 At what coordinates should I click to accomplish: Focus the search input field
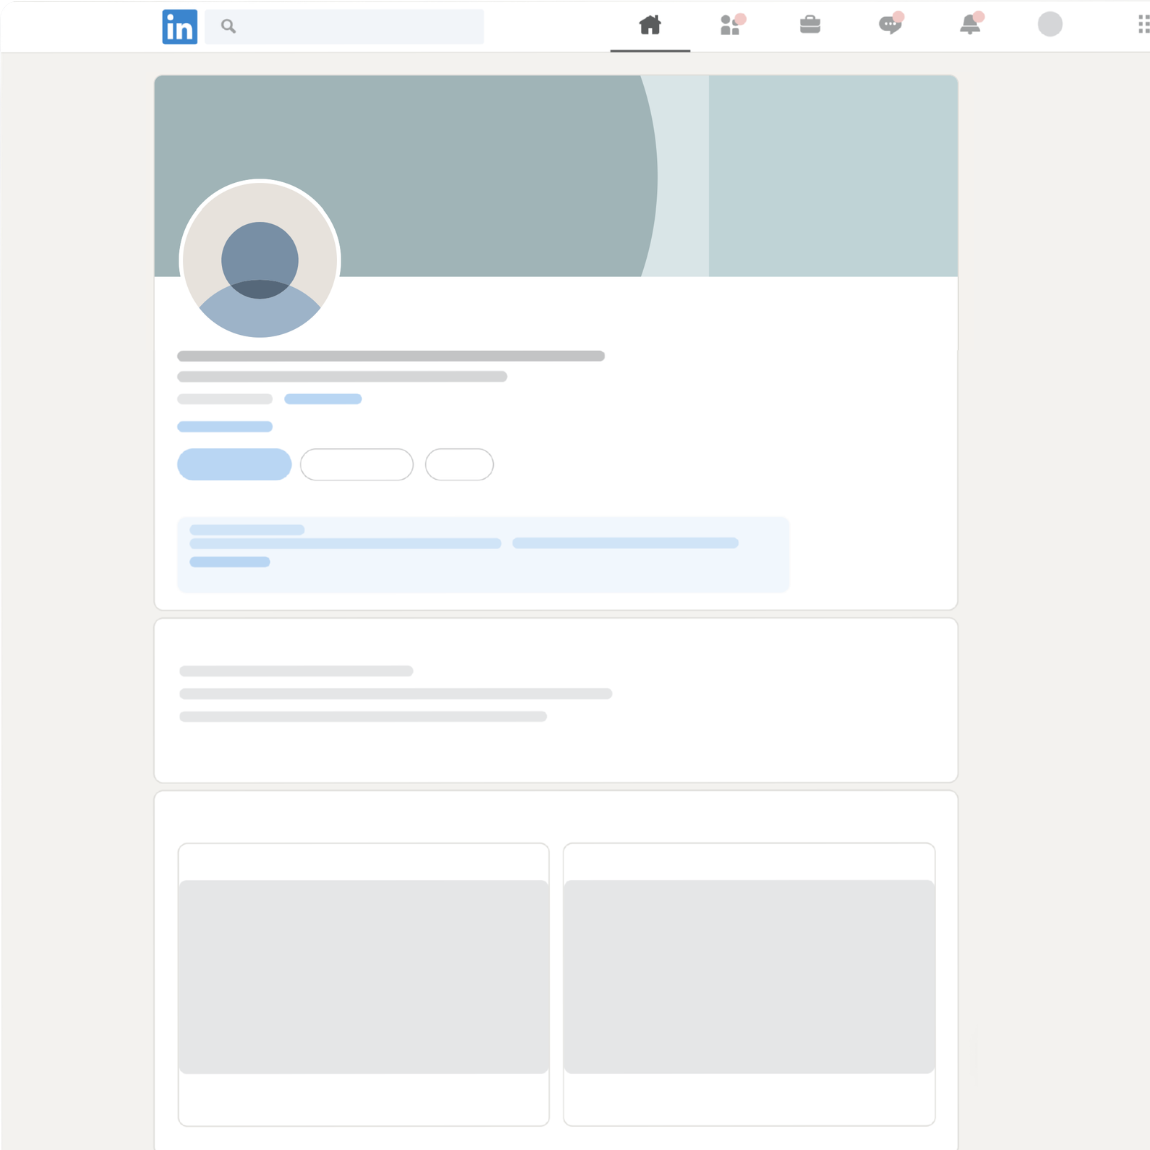click(x=344, y=27)
